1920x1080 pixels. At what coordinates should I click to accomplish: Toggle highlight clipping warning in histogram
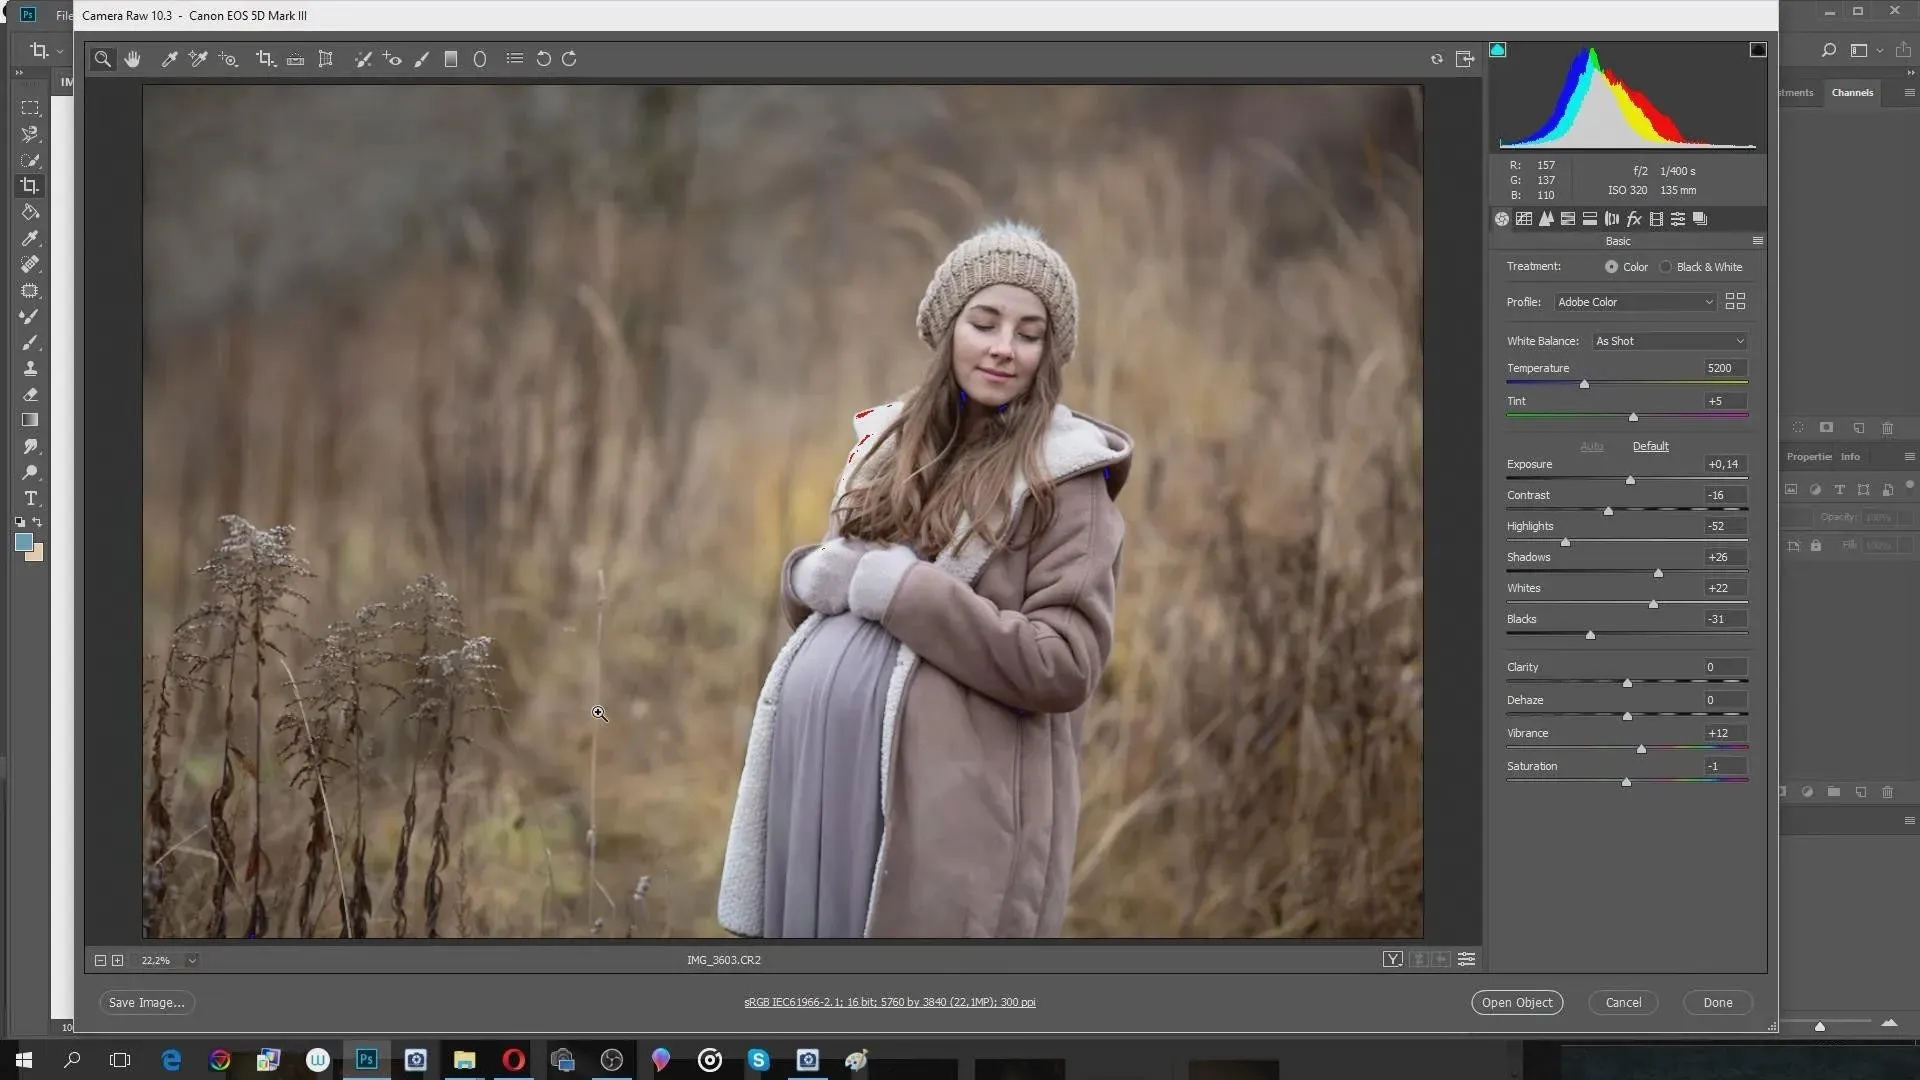pos(1758,50)
